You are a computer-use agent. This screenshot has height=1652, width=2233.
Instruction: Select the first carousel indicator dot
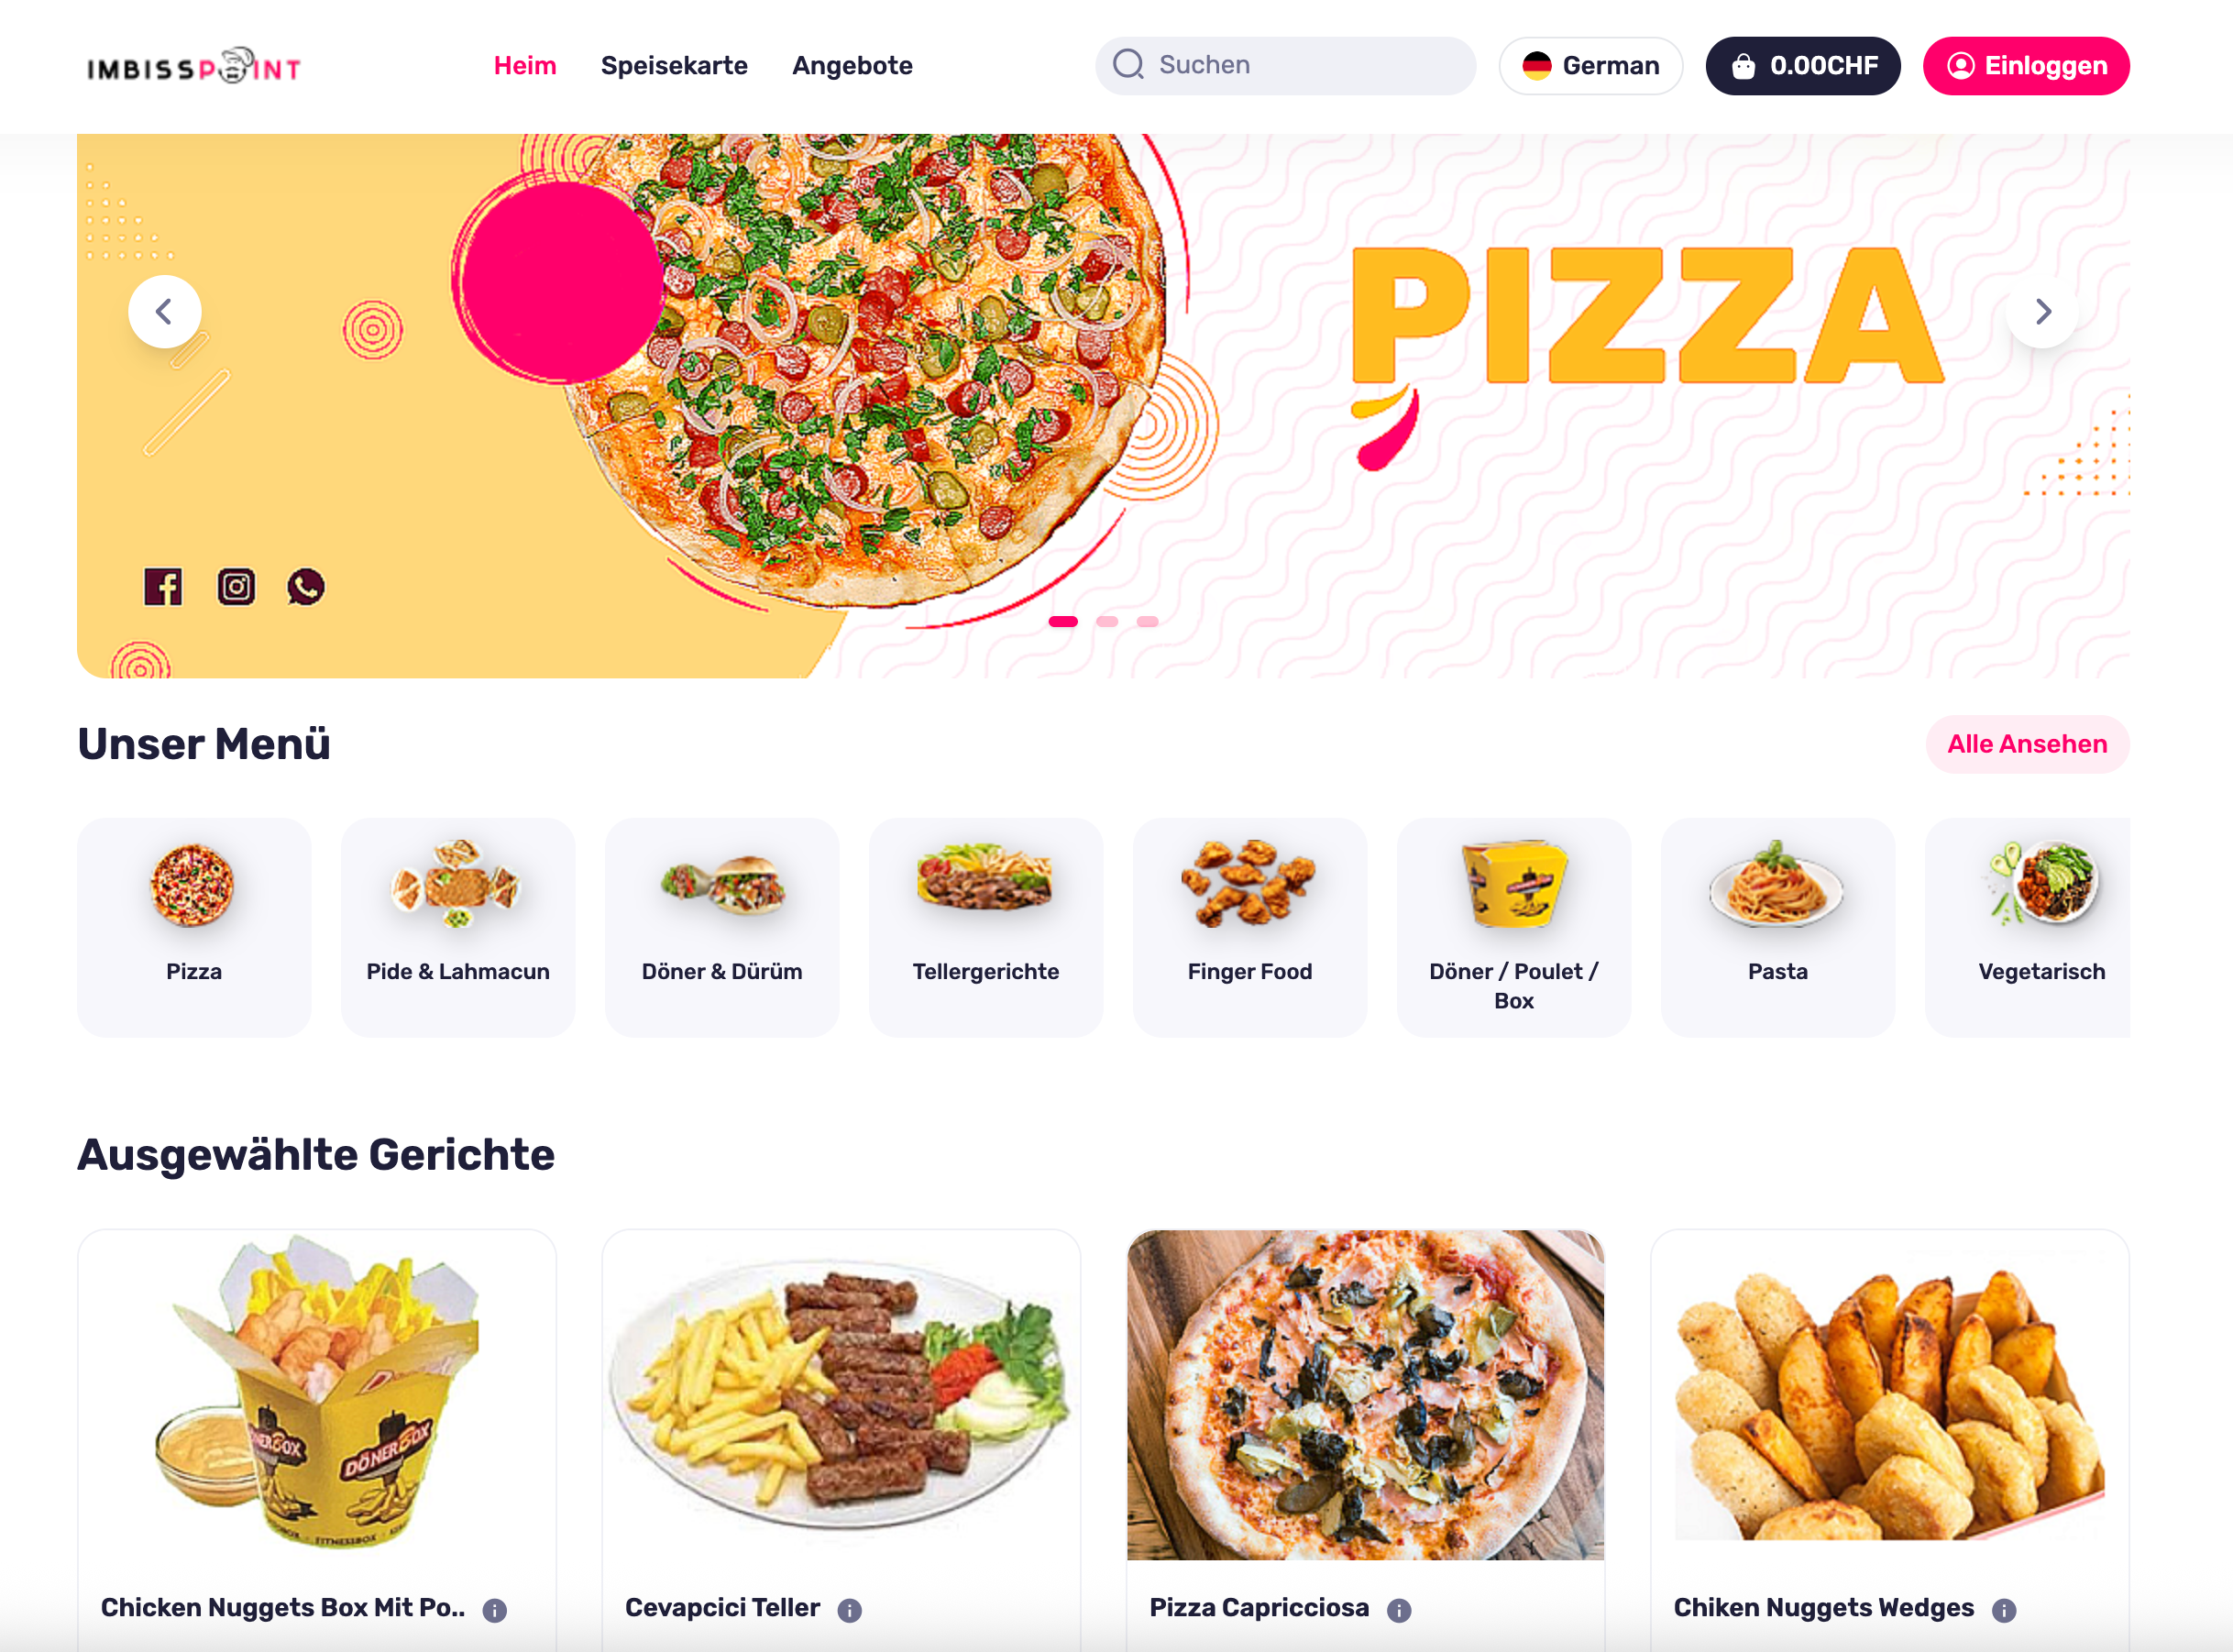1063,622
